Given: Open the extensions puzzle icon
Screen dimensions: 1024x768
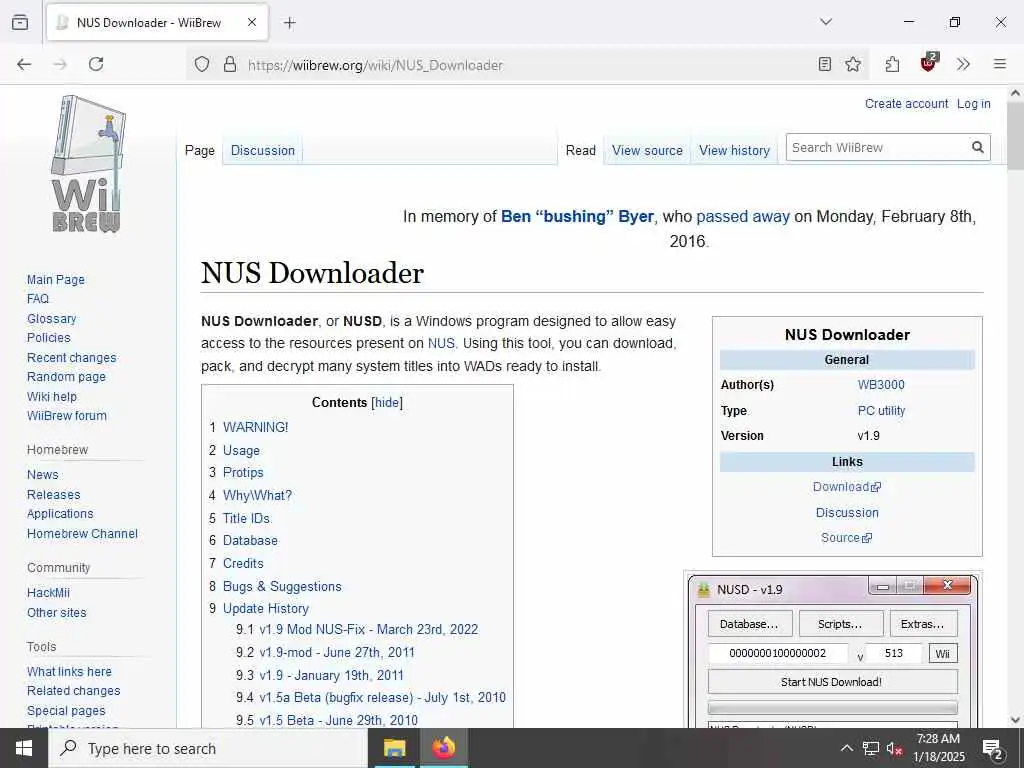Looking at the screenshot, I should [892, 64].
